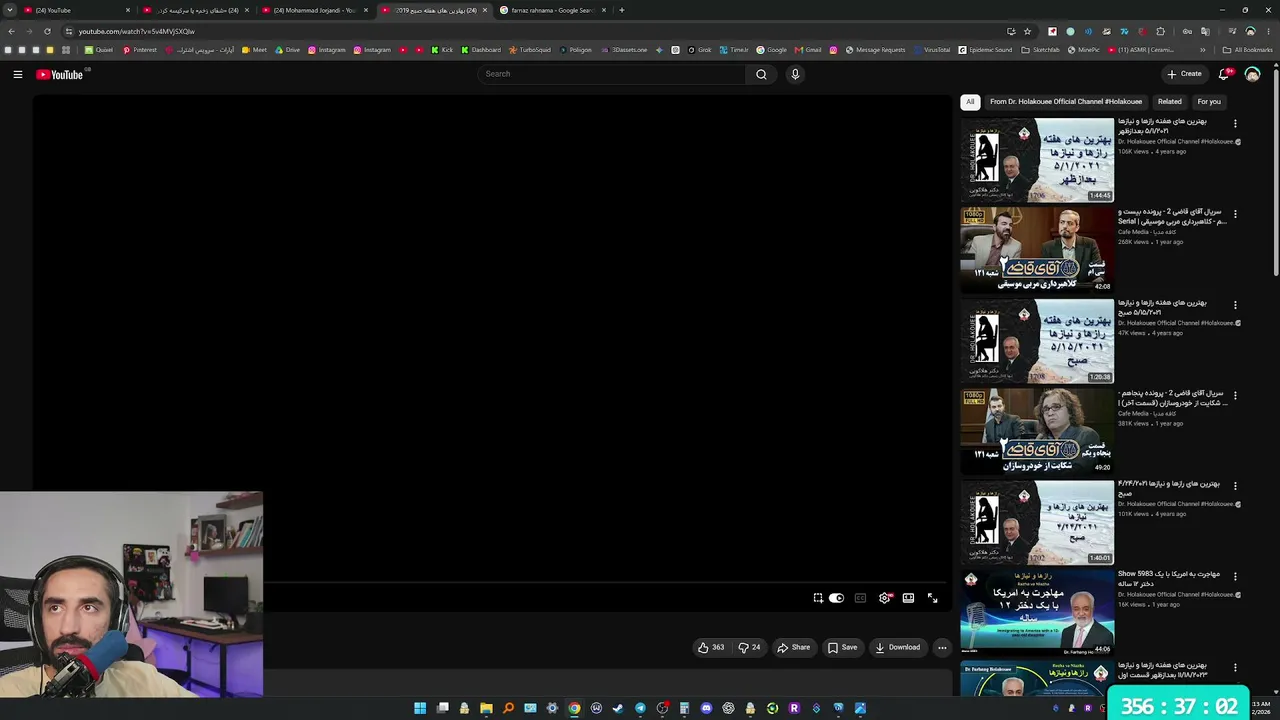The image size is (1280, 720).
Task: Open the 42:08 suggested video thumbnail
Action: [1037, 251]
